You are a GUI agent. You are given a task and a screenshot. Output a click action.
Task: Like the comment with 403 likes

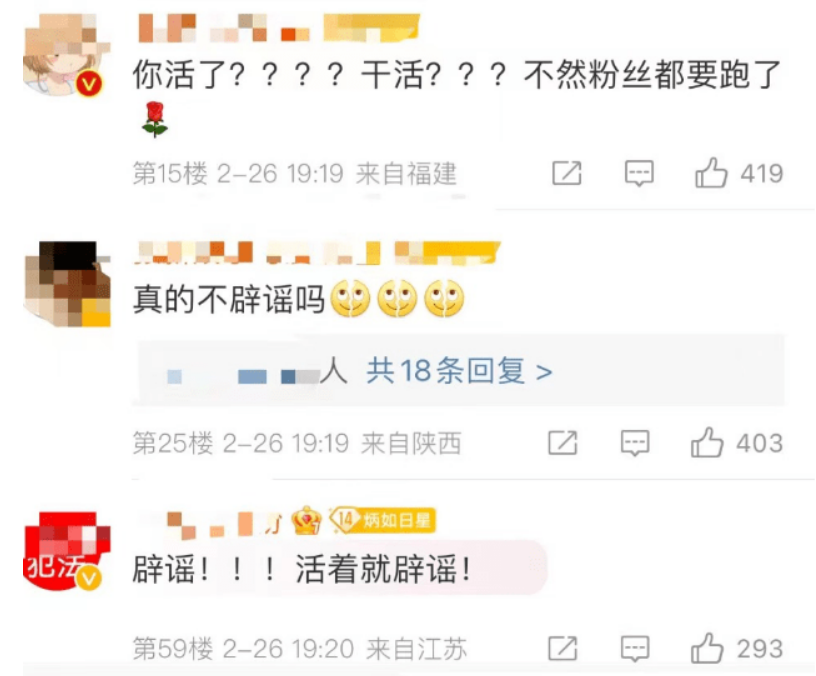tap(707, 443)
